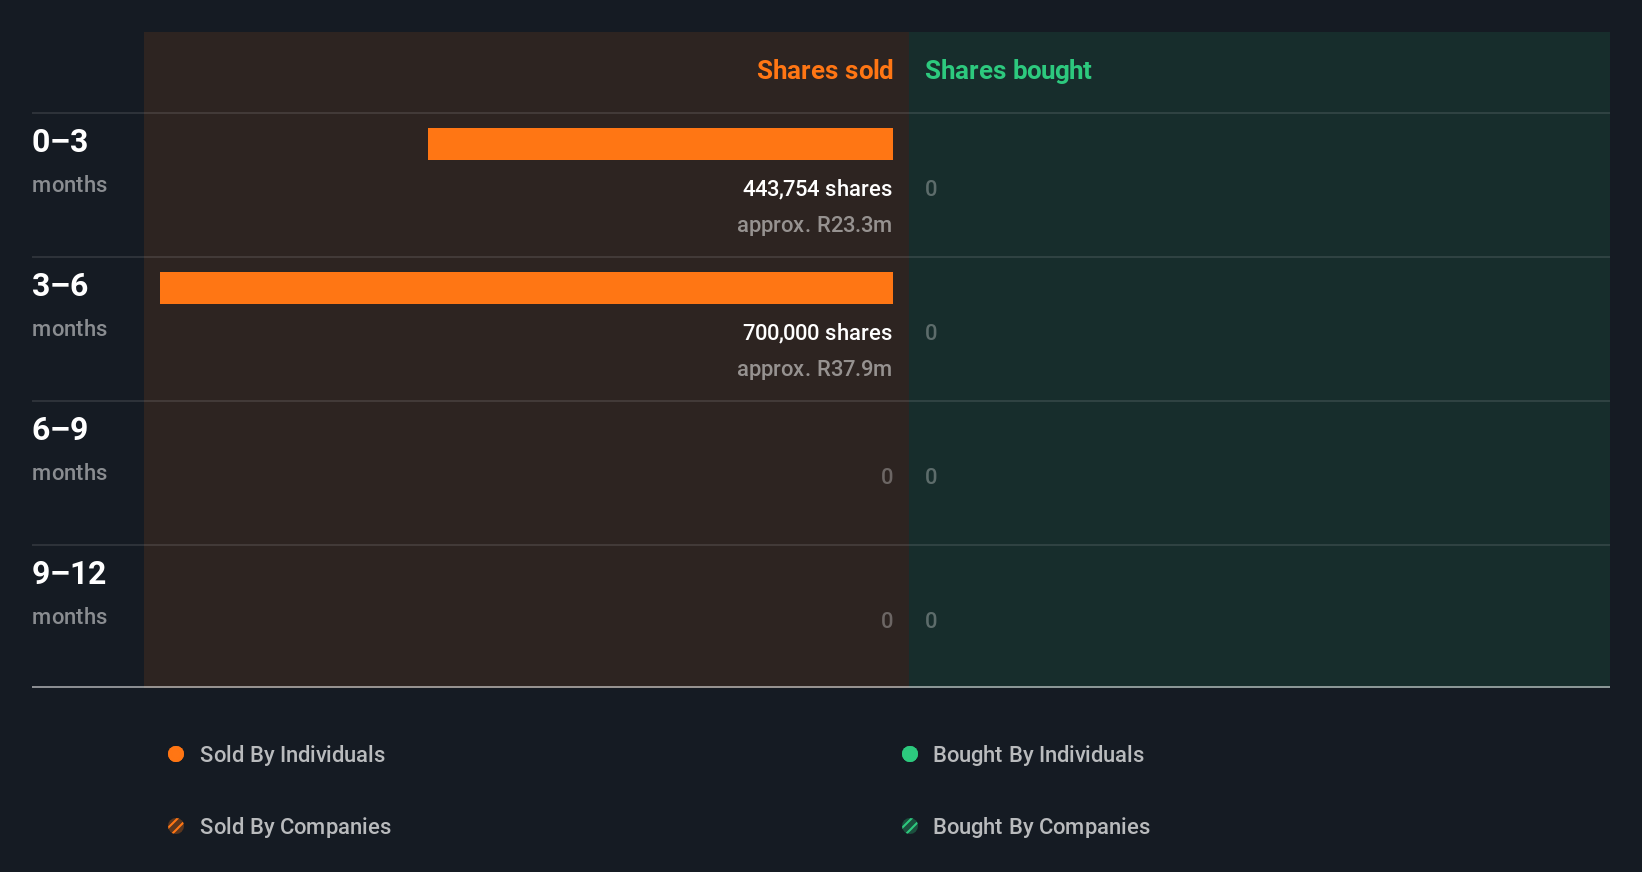Click the 3–6 months orange sold bar
Screen dimensions: 1642x872
pyautogui.click(x=526, y=288)
